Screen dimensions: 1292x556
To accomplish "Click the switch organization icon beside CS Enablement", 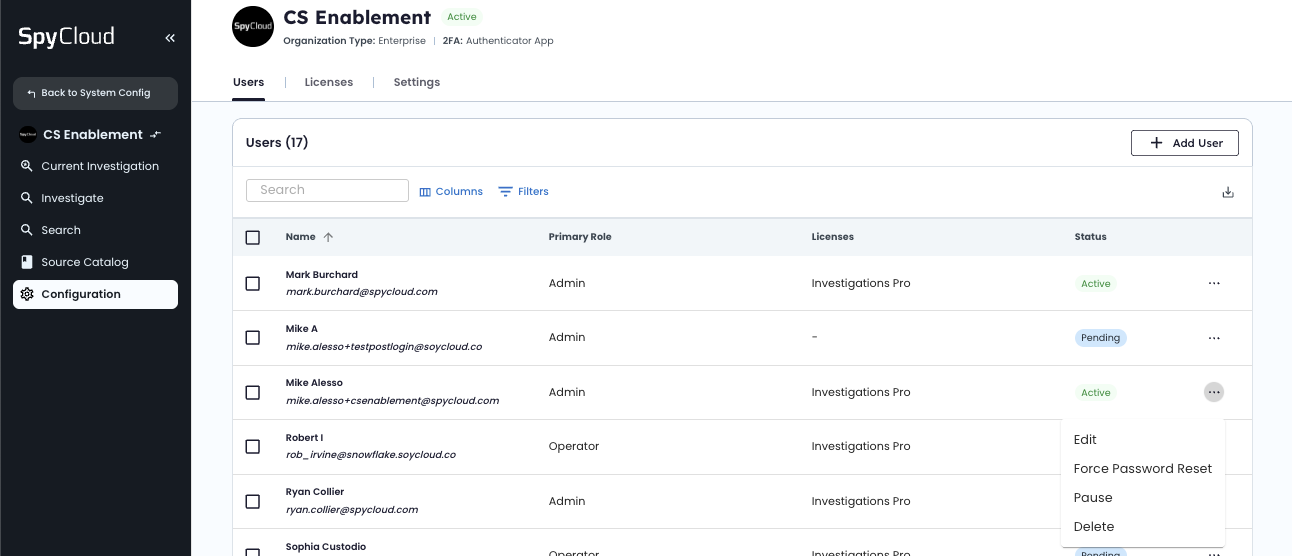I will [156, 134].
